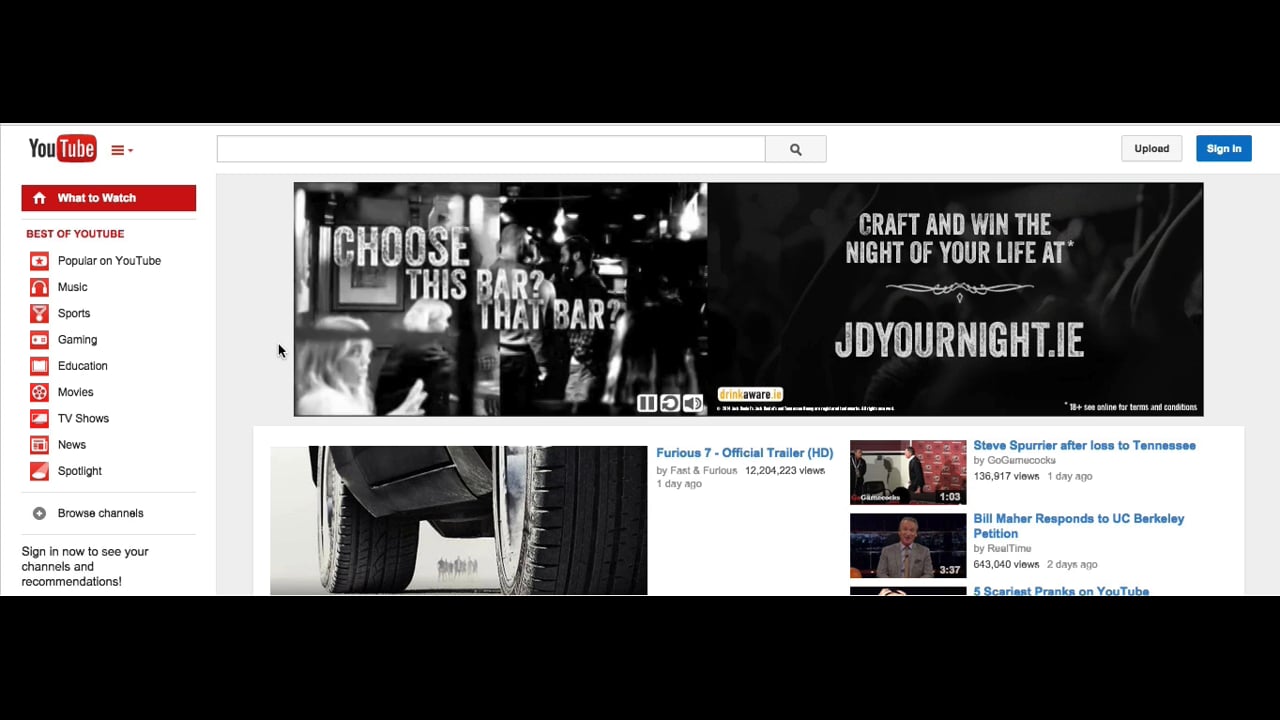Select What to Watch in sidebar
Viewport: 1280px width, 720px height.
coord(109,198)
